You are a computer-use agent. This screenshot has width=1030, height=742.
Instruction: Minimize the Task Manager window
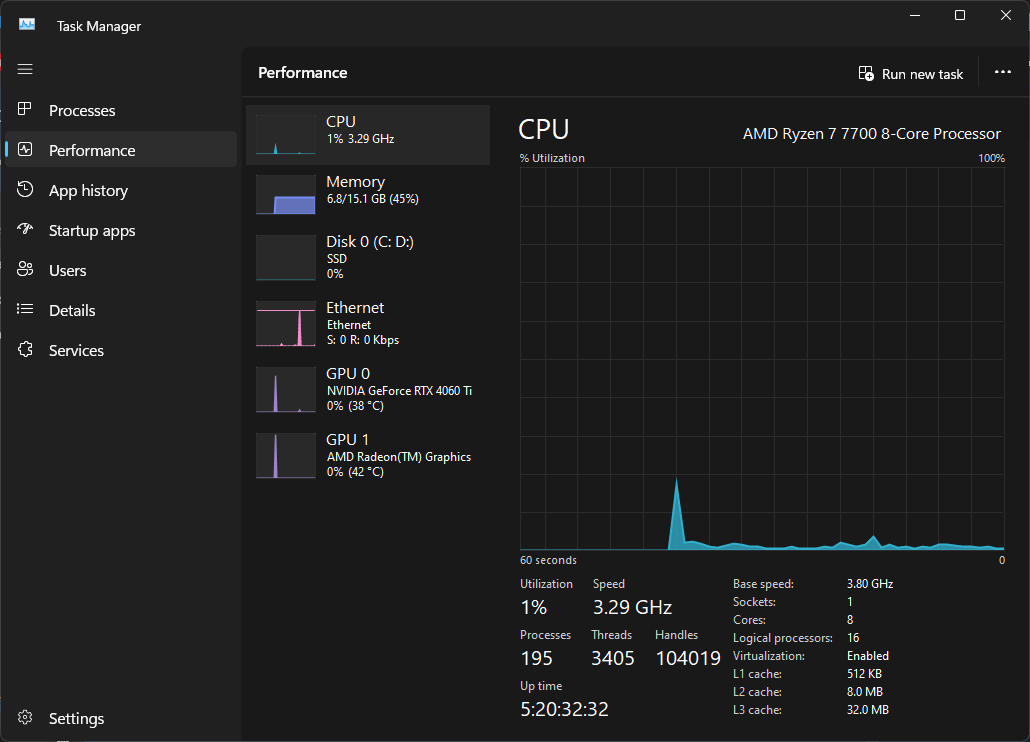click(x=914, y=15)
